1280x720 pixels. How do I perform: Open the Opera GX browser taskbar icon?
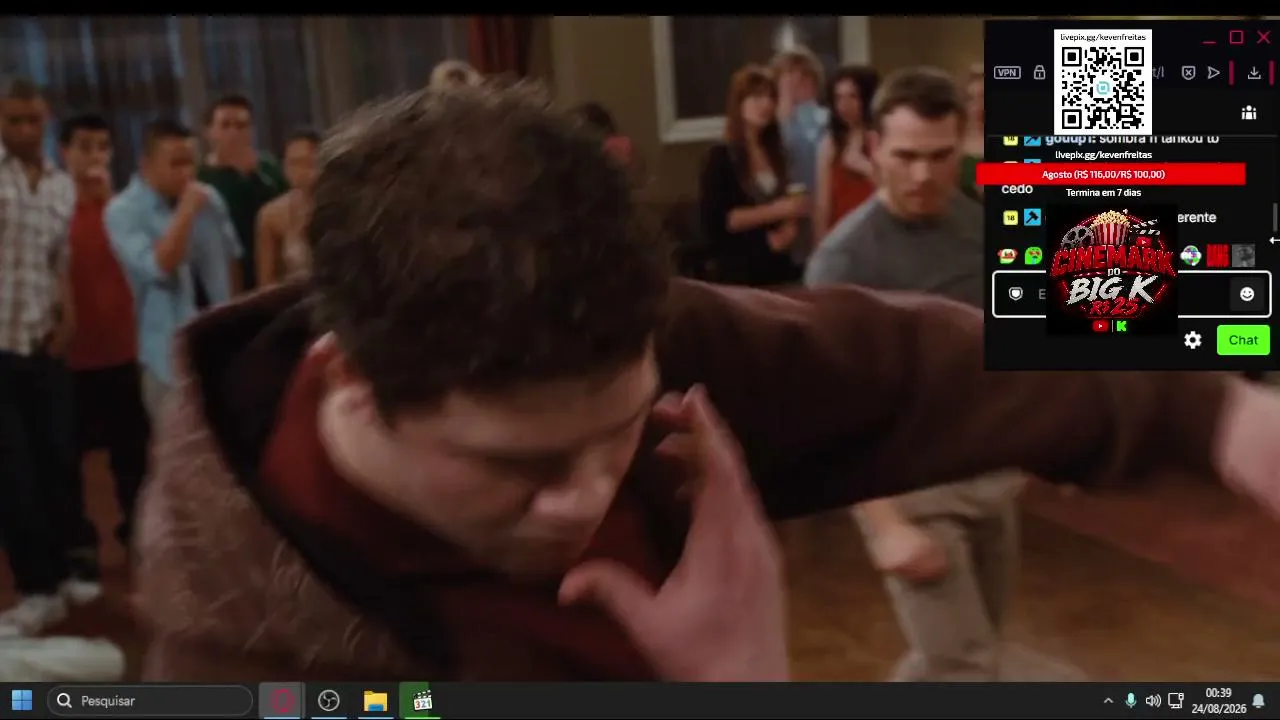click(283, 701)
